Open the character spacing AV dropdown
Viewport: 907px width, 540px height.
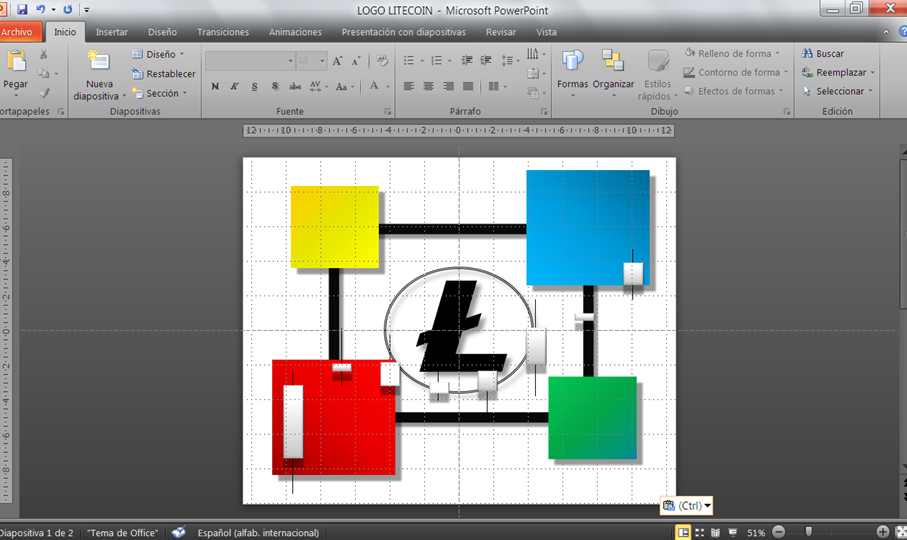(318, 86)
